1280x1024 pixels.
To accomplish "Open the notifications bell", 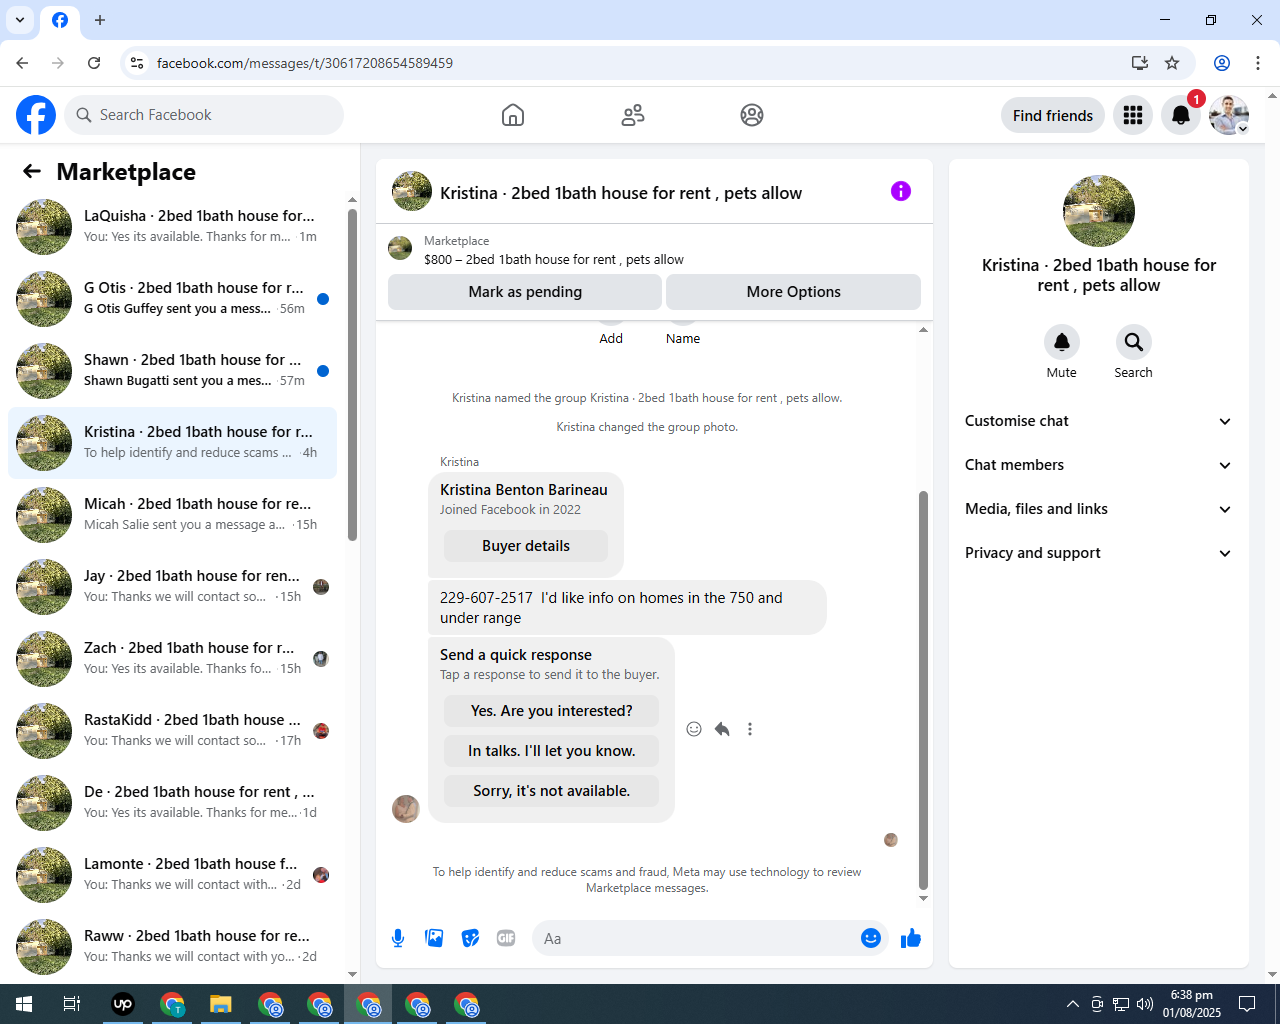I will click(1181, 116).
